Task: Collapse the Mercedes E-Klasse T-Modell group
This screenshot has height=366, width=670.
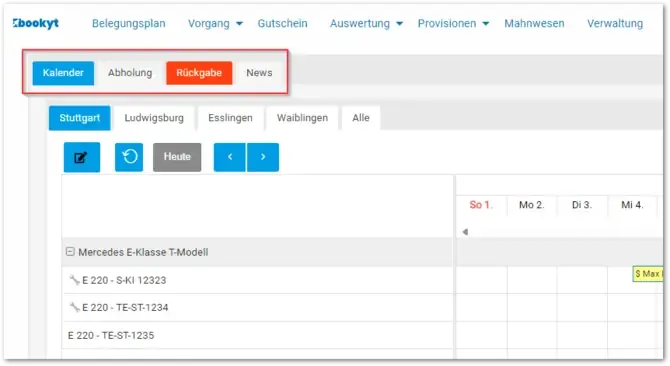Action: [70, 252]
